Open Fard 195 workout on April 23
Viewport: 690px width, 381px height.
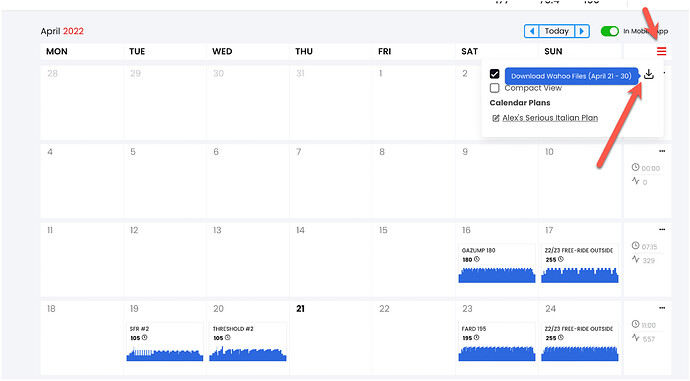(x=497, y=342)
